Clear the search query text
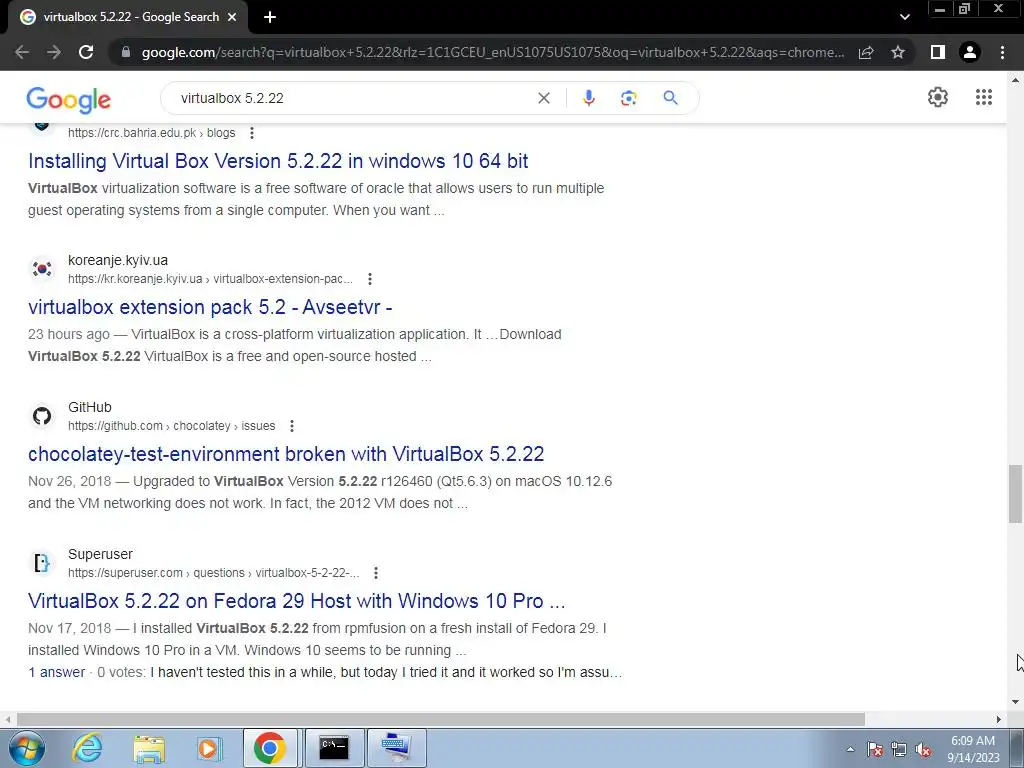The height and width of the screenshot is (768, 1024). click(543, 98)
